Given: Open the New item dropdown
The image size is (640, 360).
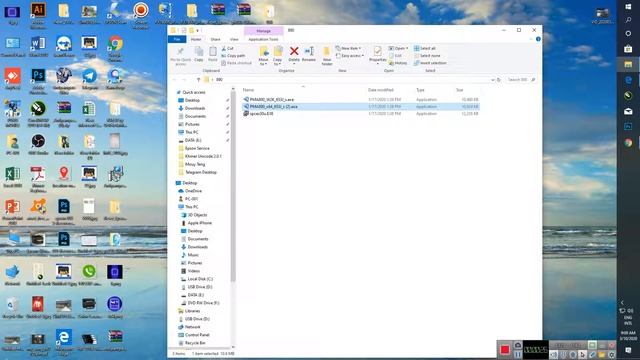Looking at the screenshot, I should coord(349,48).
